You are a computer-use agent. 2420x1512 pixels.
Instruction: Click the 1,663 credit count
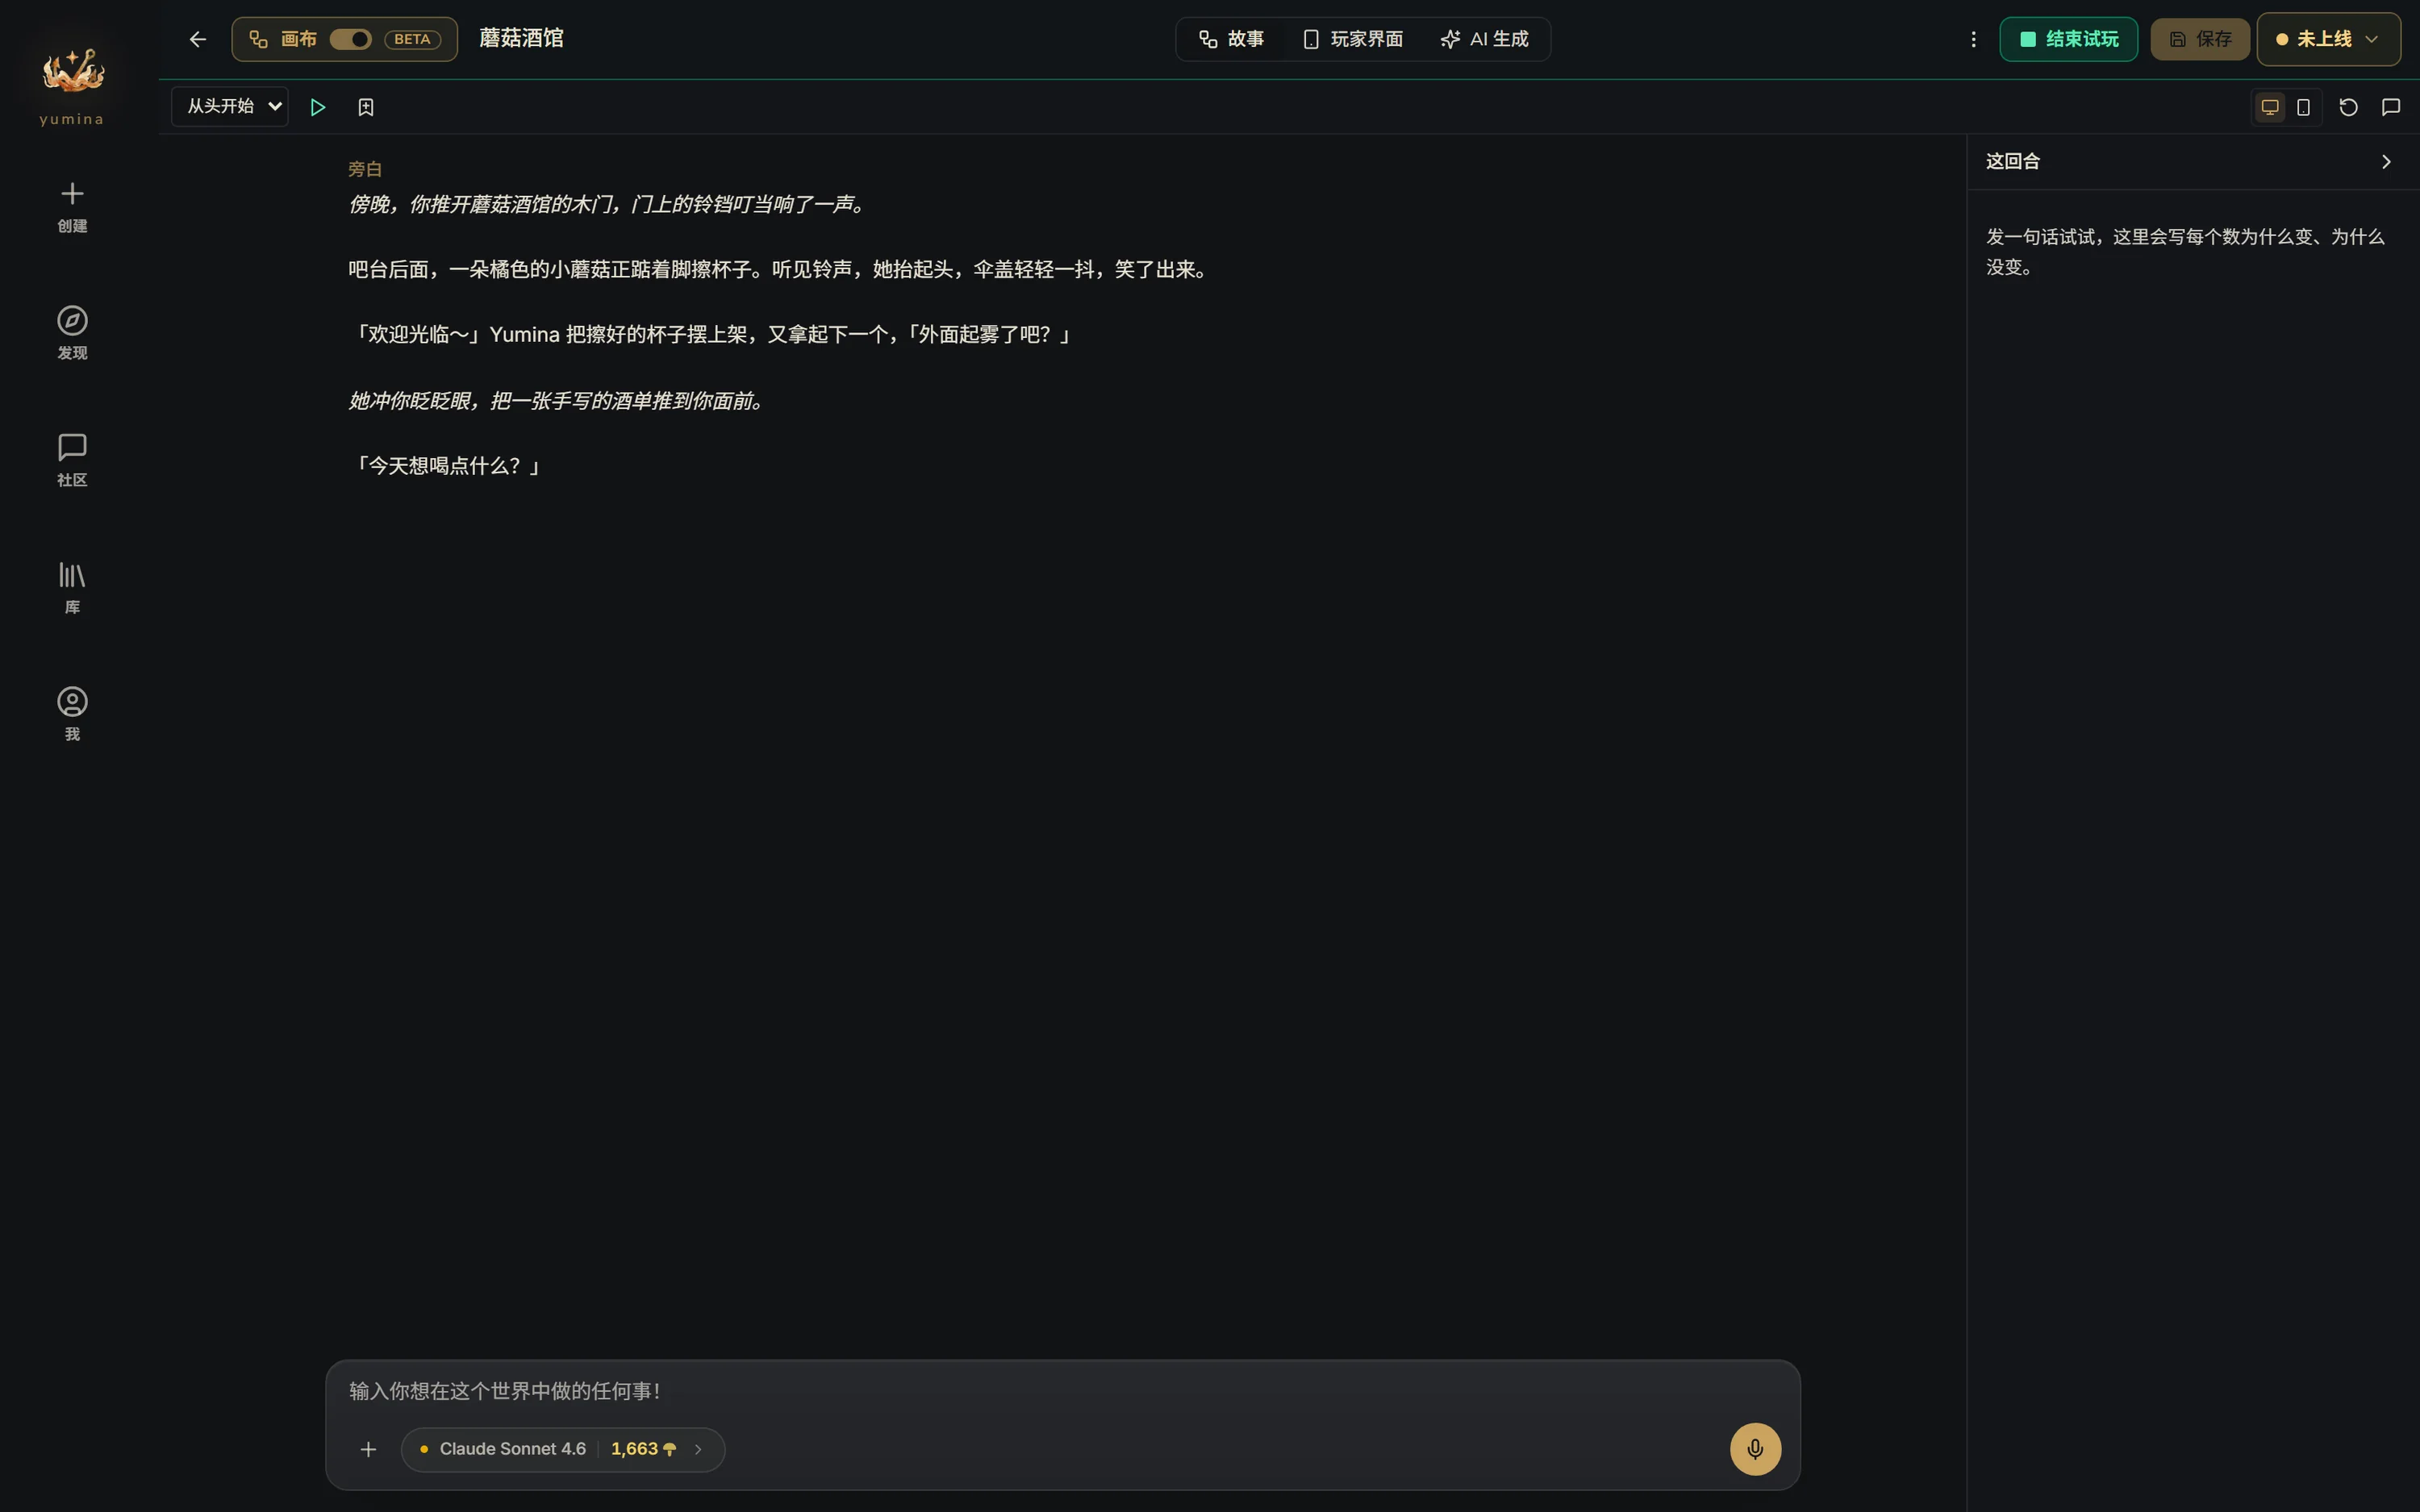635,1449
